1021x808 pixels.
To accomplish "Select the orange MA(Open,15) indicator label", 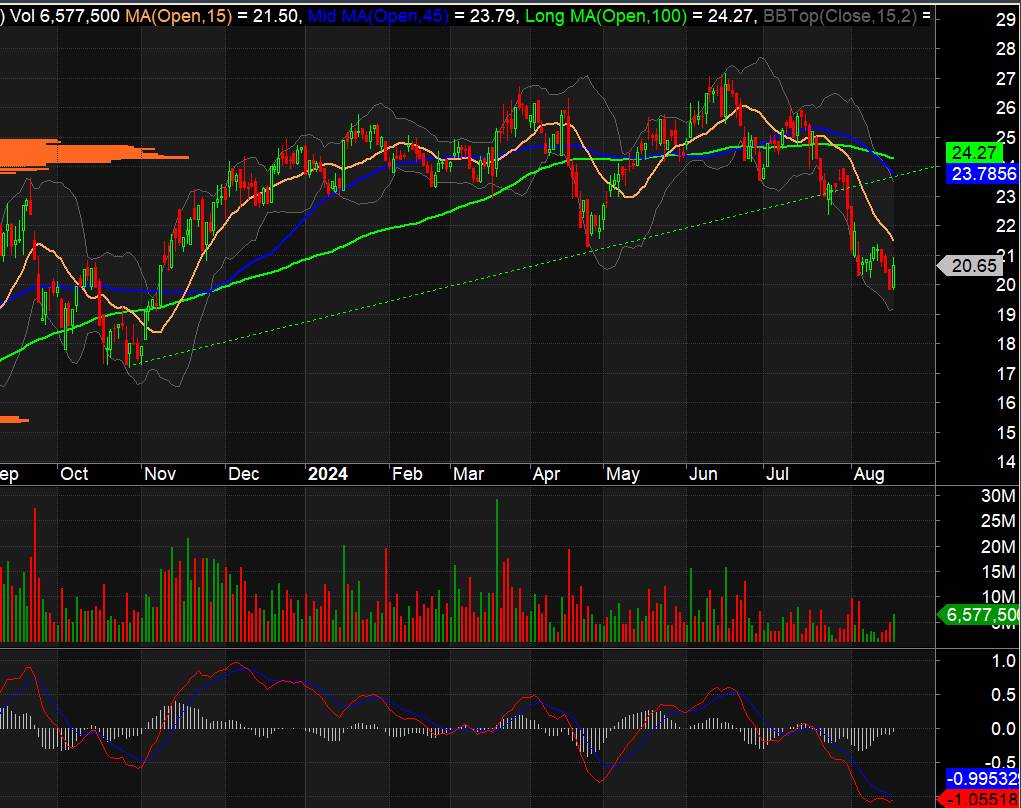I will click(x=178, y=16).
